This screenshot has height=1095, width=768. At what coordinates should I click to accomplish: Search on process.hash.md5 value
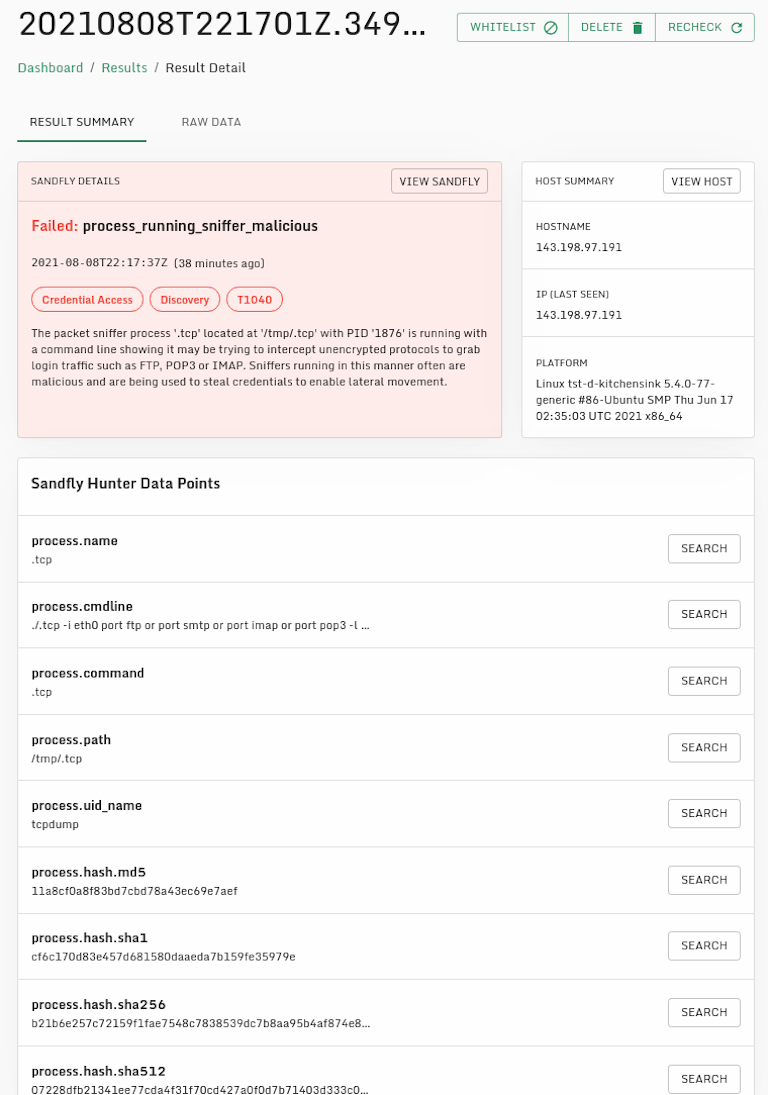[x=704, y=880]
